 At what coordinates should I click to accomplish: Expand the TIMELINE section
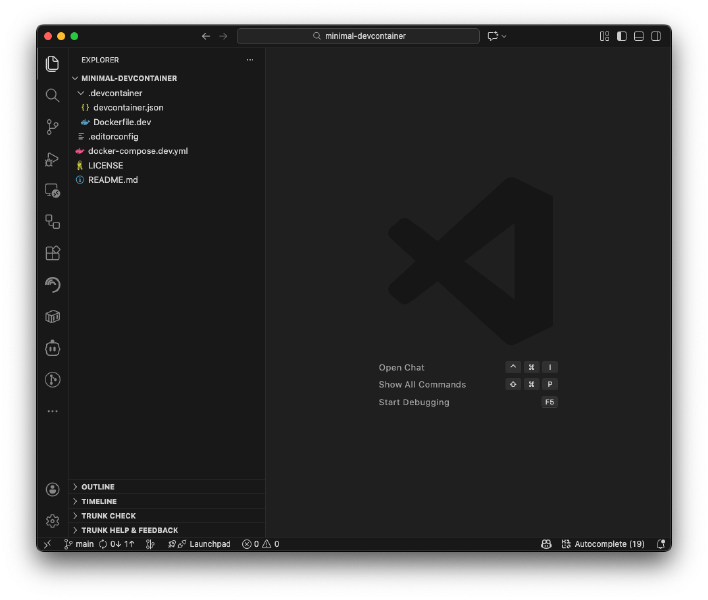167,501
